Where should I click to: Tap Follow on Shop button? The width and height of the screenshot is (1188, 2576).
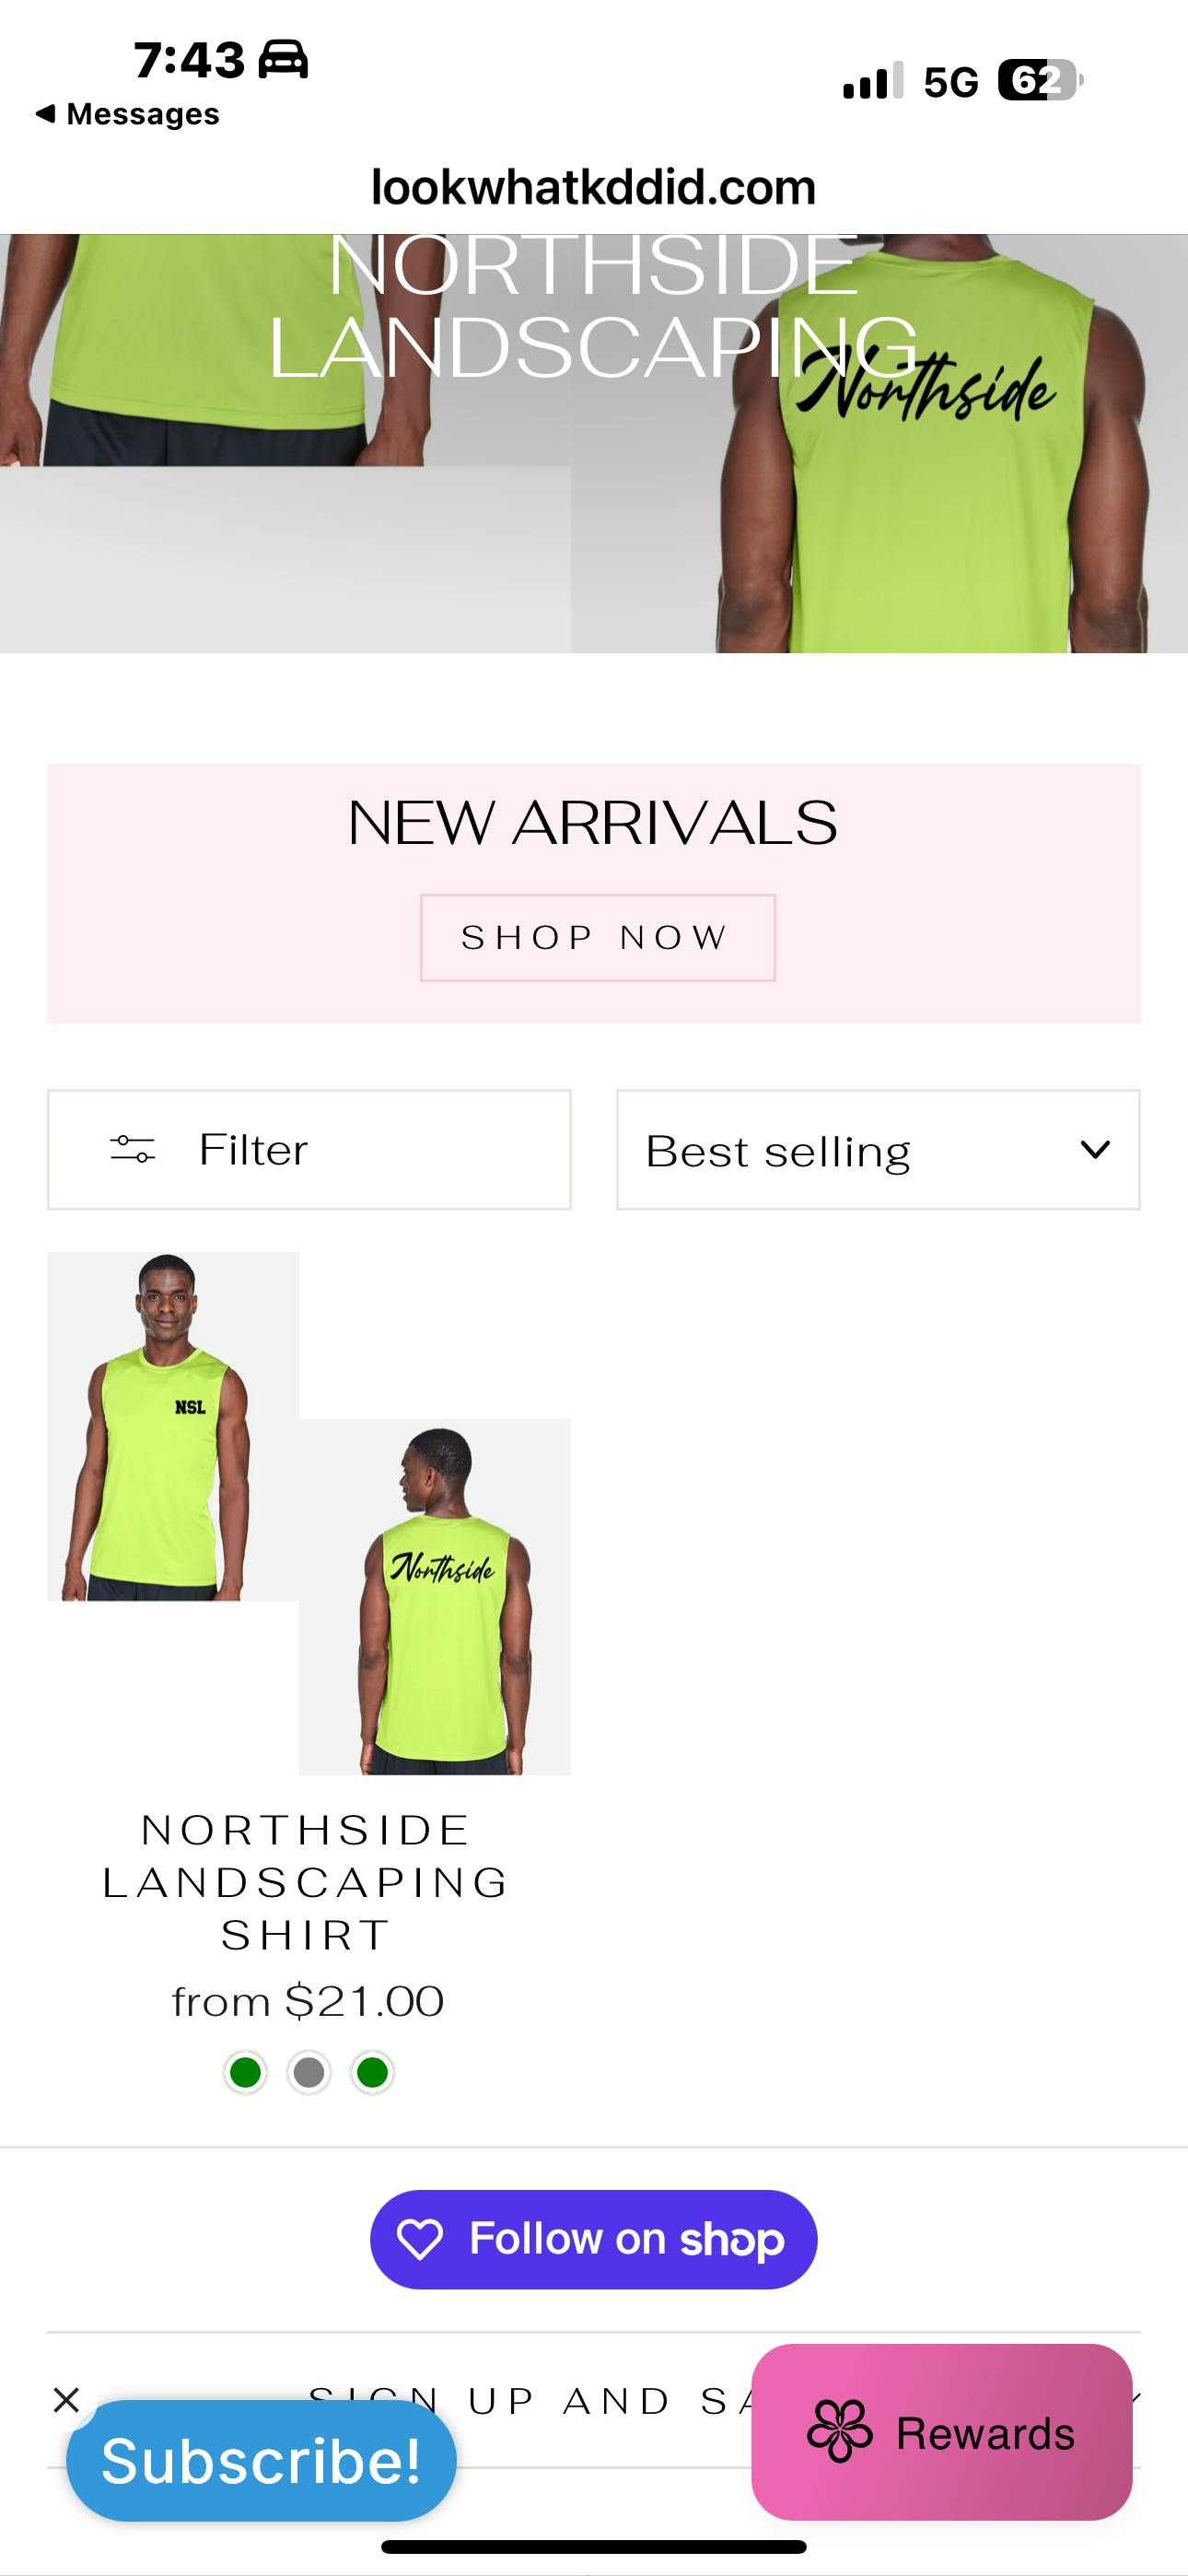tap(594, 2239)
